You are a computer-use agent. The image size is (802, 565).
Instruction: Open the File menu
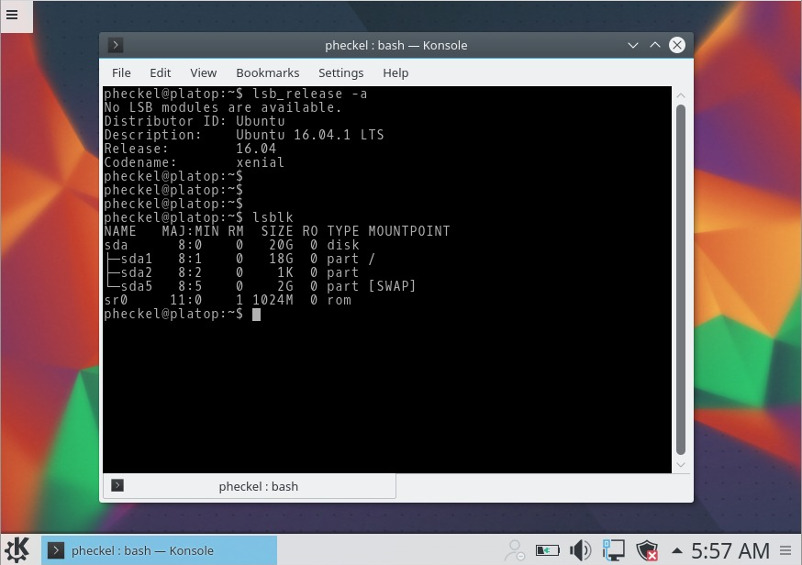click(x=121, y=73)
